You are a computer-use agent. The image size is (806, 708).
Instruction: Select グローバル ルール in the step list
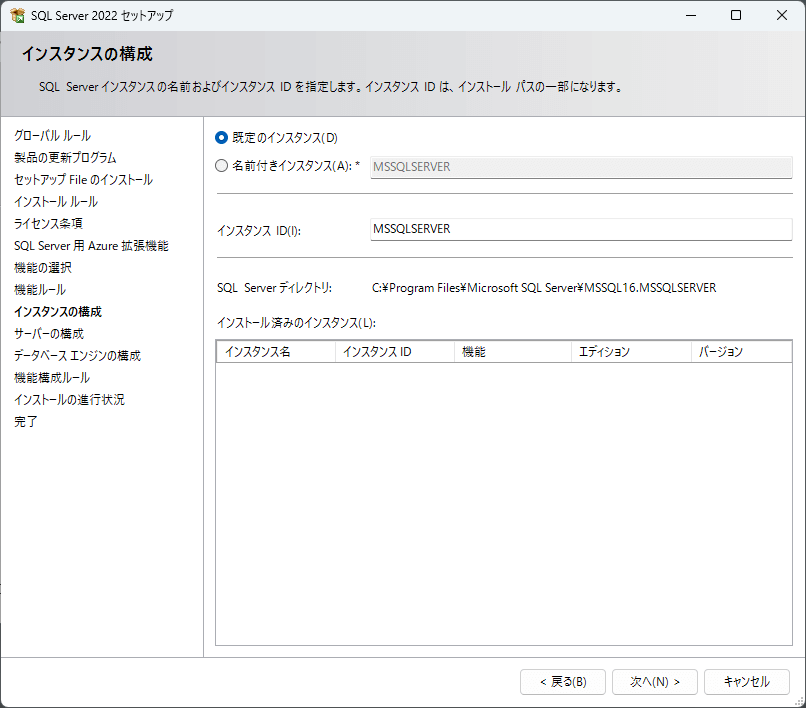pos(52,136)
